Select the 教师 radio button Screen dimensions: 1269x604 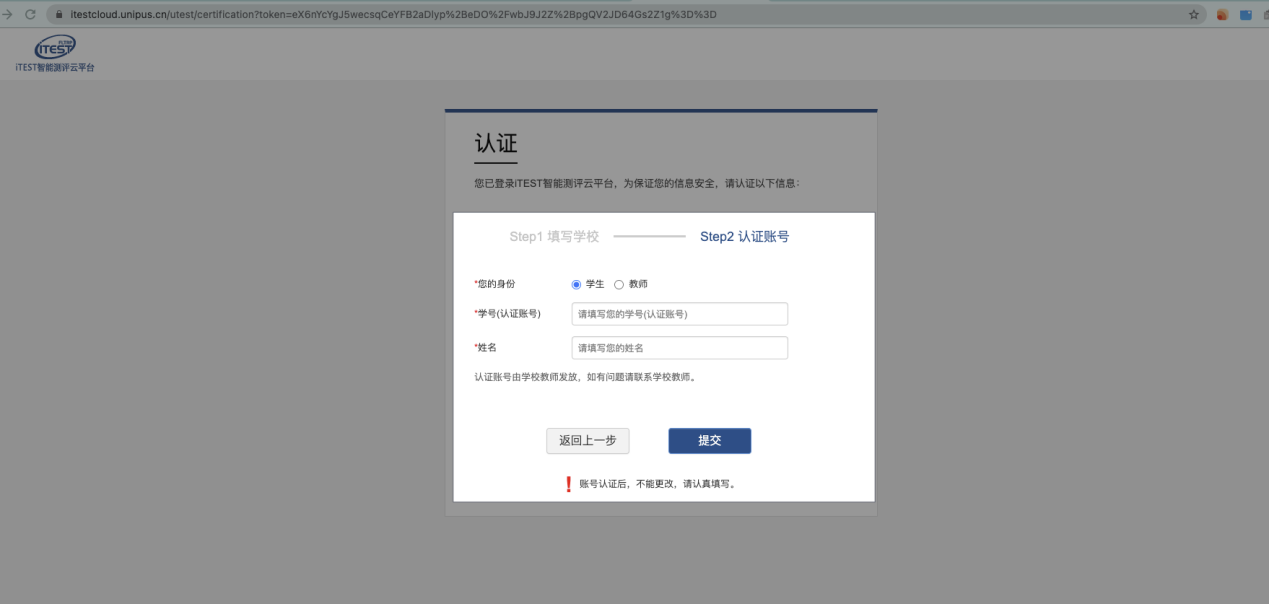[619, 284]
